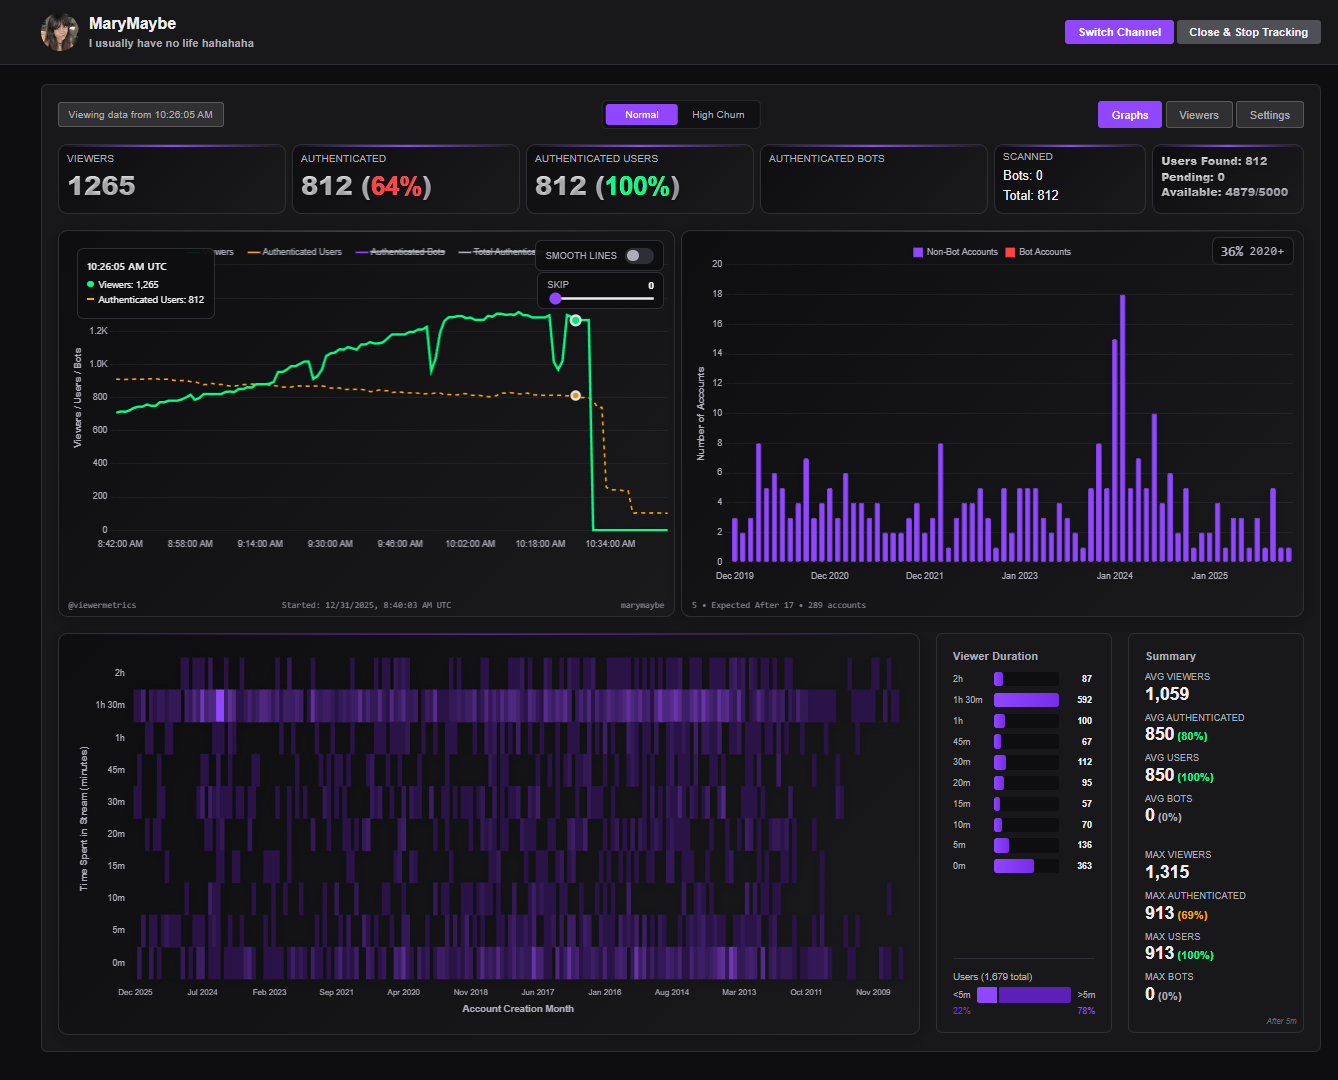The image size is (1338, 1080).
Task: Adjust the Skip slider handle
Action: [x=556, y=298]
